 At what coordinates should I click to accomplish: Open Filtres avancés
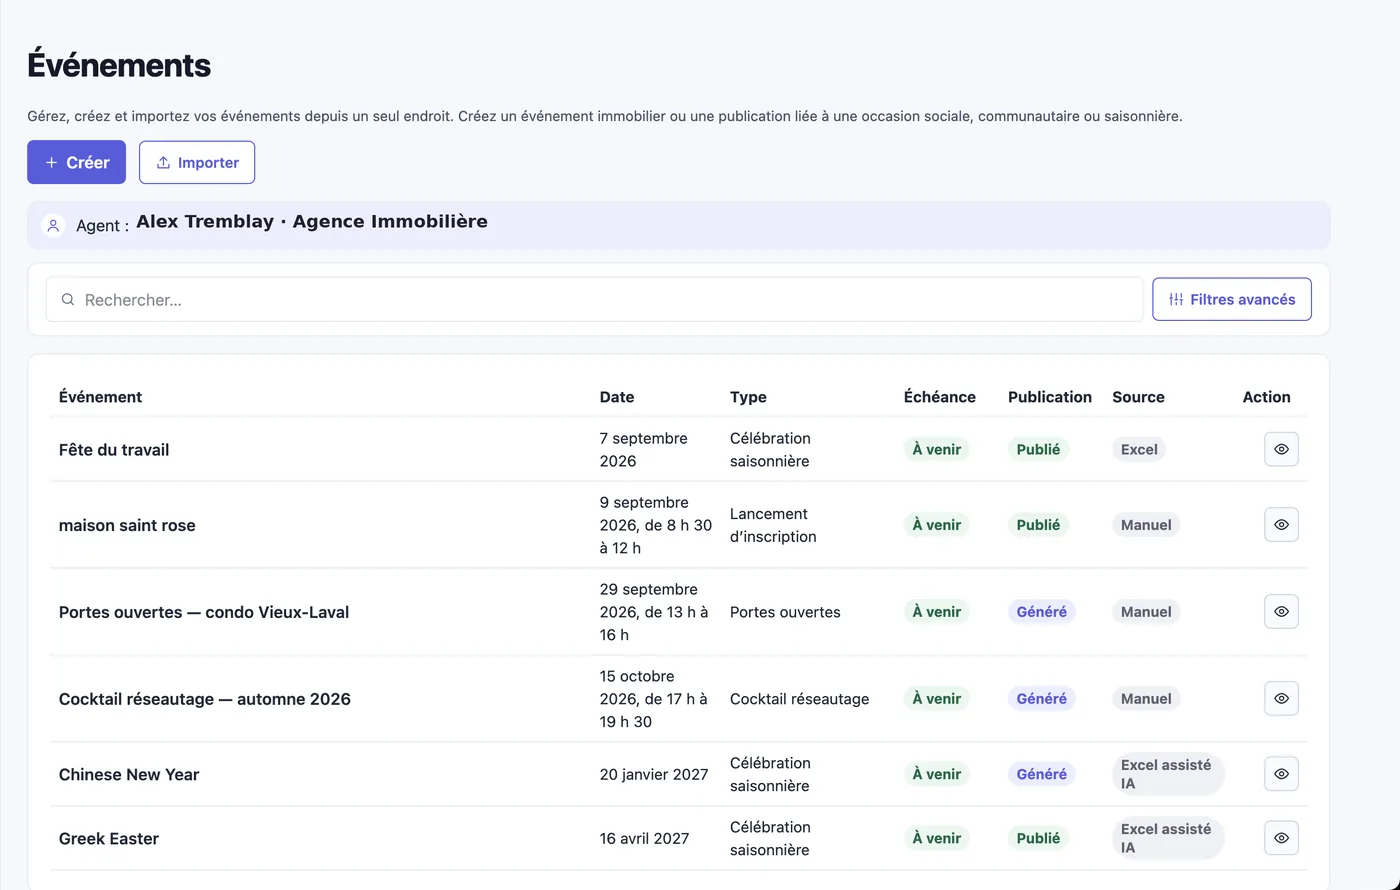pyautogui.click(x=1232, y=299)
